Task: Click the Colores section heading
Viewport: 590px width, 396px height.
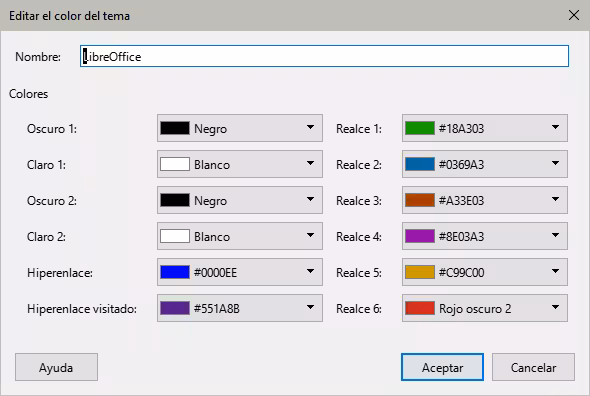Action: pyautogui.click(x=29, y=94)
